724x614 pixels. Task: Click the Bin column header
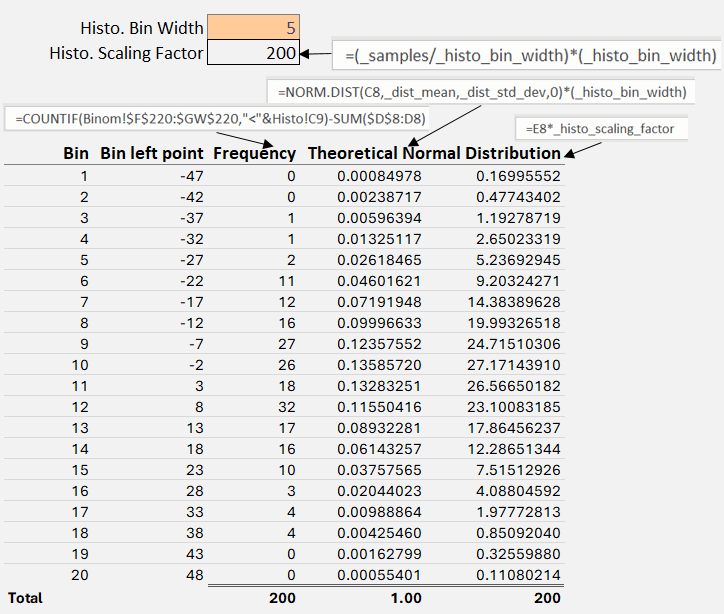click(75, 154)
